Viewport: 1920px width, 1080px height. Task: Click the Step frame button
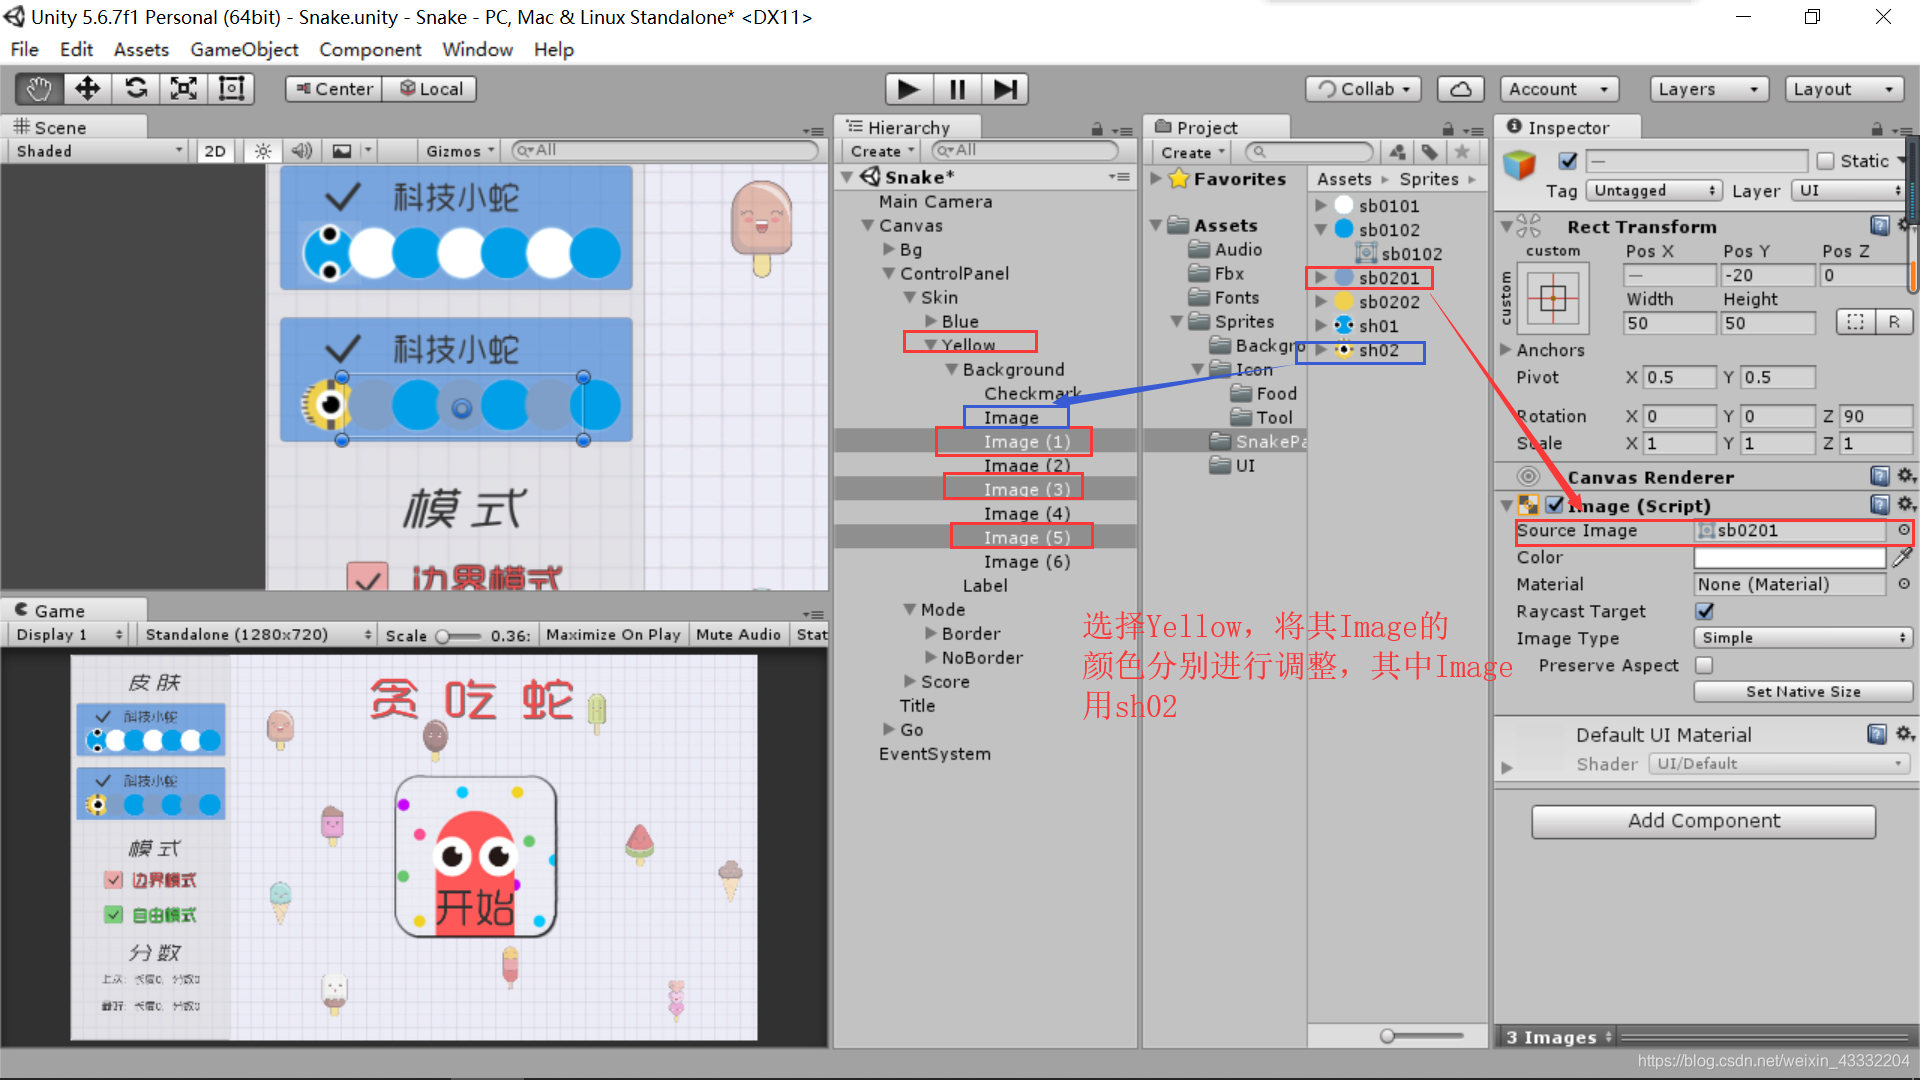[x=1005, y=89]
